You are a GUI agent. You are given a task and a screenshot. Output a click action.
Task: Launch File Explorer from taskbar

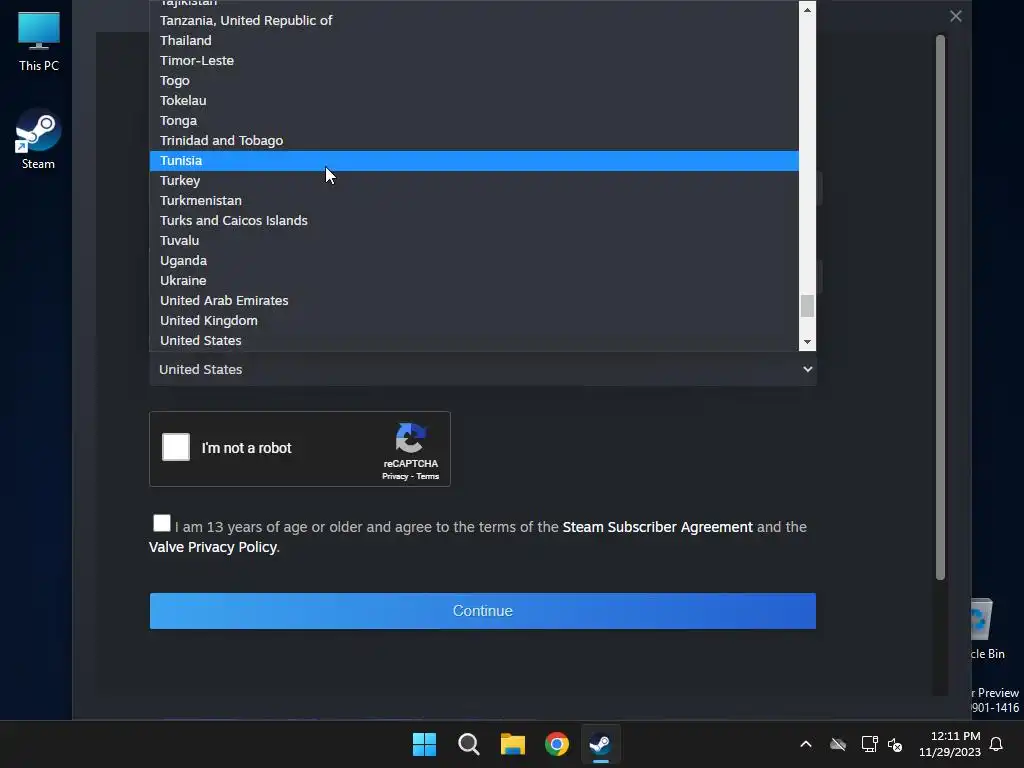[x=513, y=744]
